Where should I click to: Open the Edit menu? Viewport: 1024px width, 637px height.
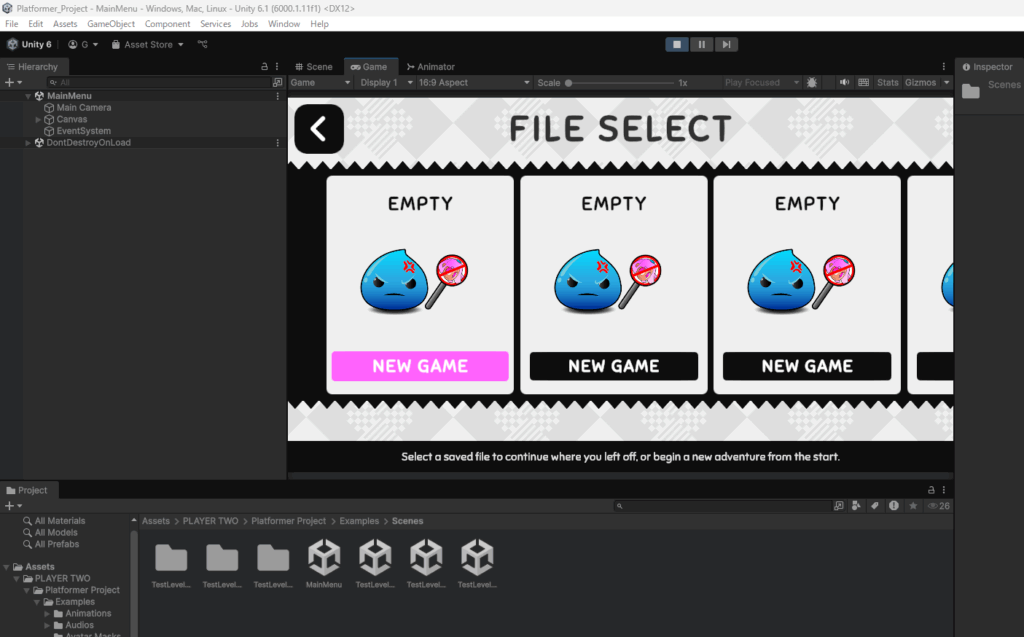35,24
